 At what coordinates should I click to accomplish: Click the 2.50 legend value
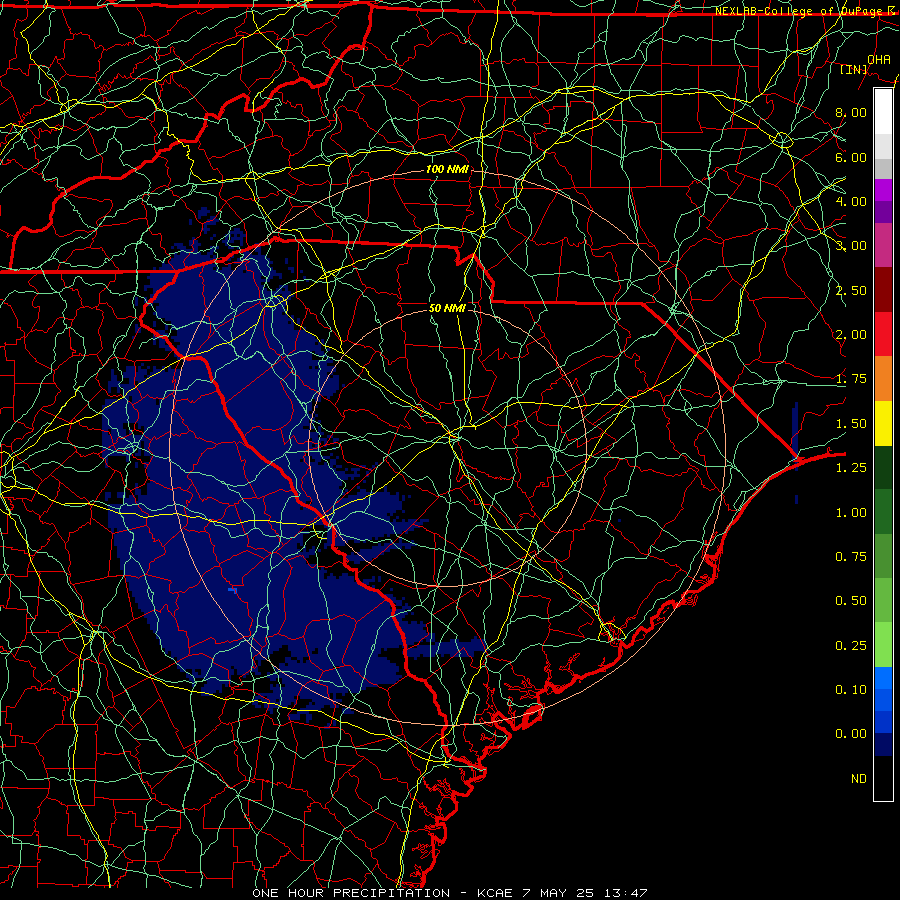coord(851,290)
